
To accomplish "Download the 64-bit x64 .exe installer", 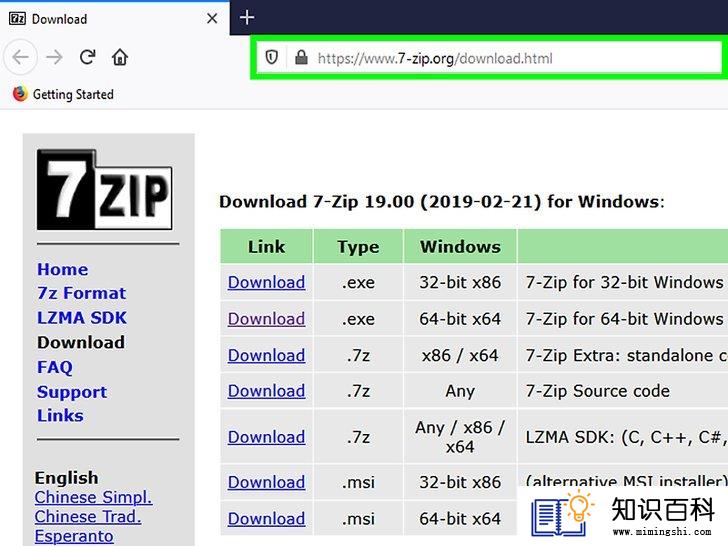I will click(266, 319).
